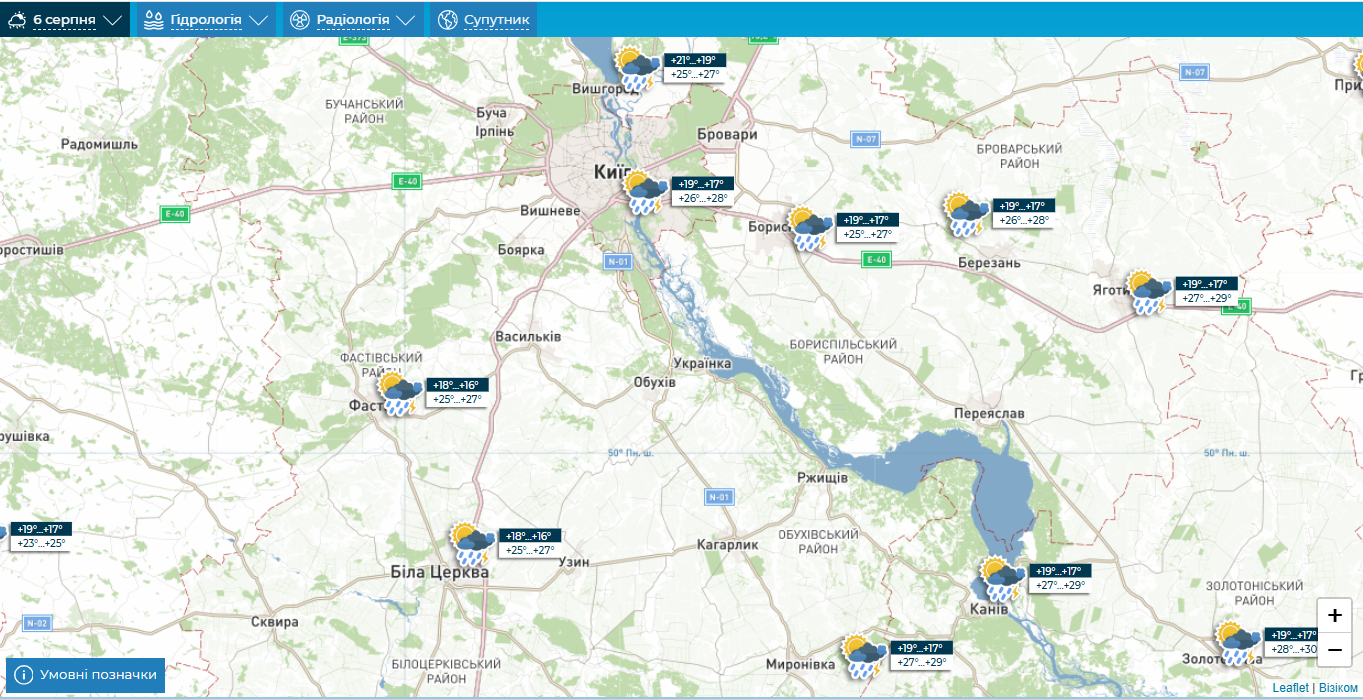Click the Fastiv weather icon
This screenshot has width=1363, height=699.
(x=400, y=394)
